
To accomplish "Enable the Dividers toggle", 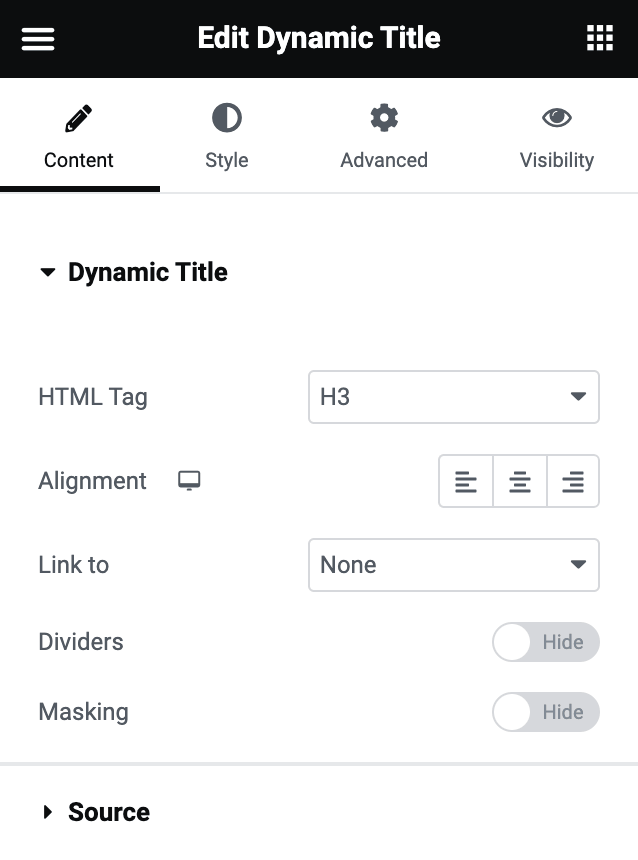I will (546, 642).
